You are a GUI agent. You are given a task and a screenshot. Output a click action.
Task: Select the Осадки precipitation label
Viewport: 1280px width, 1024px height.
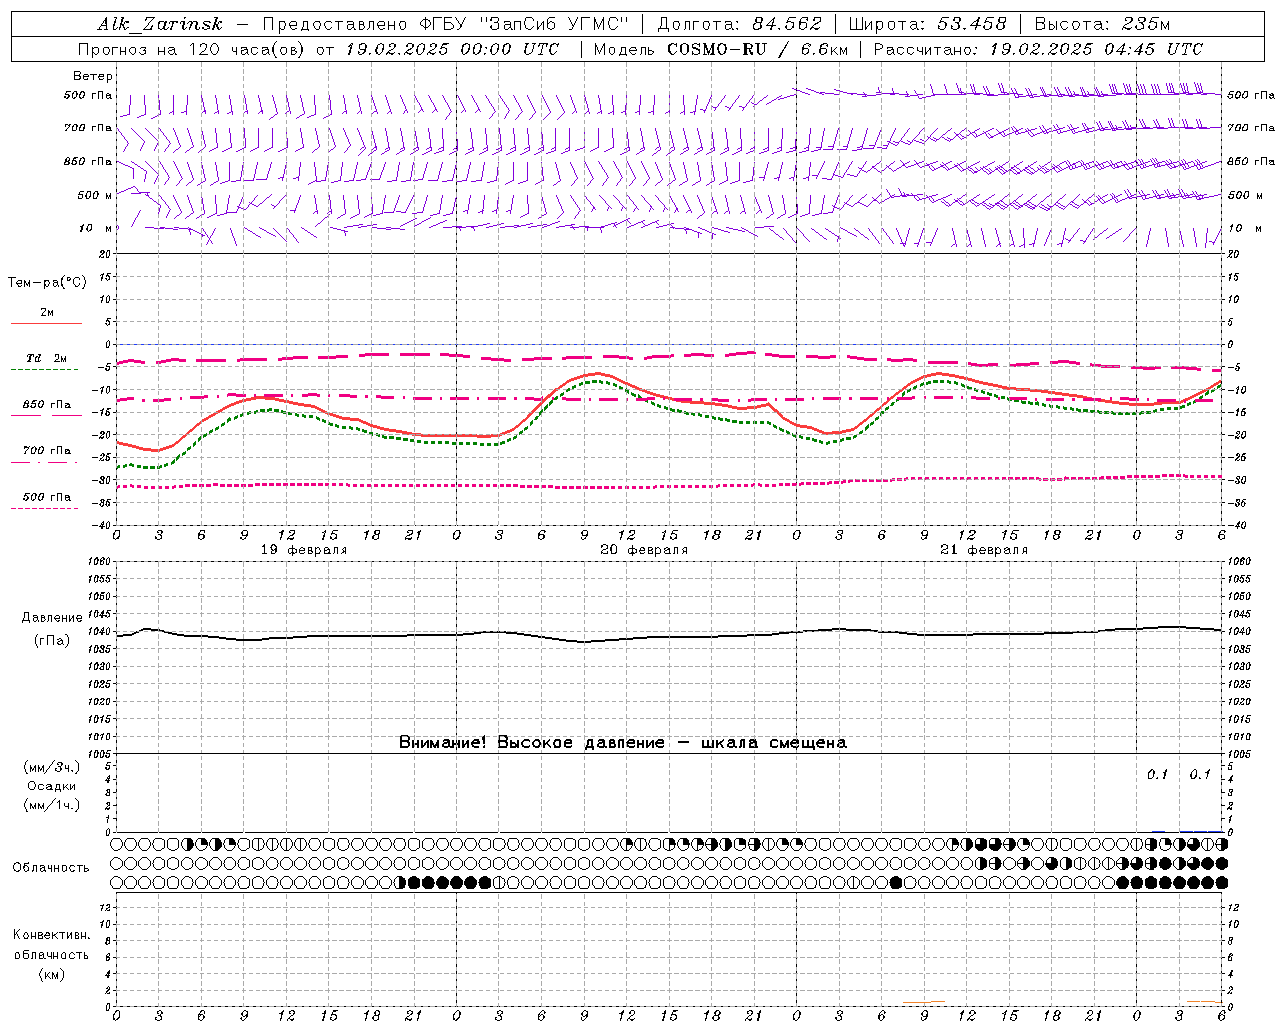pyautogui.click(x=52, y=786)
